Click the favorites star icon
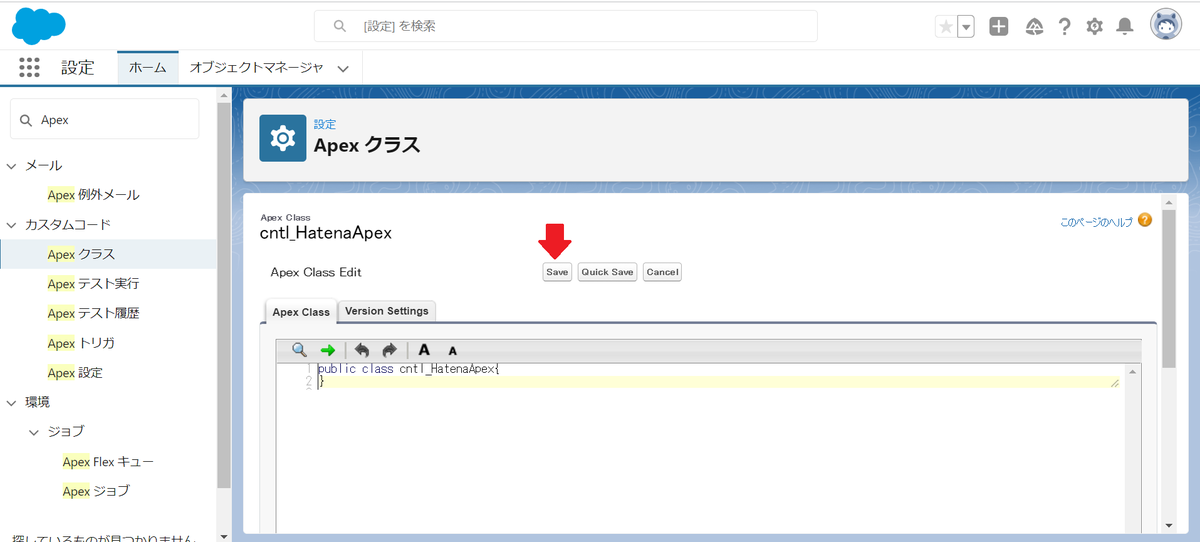Screen dimensions: 1200x542 point(945,27)
